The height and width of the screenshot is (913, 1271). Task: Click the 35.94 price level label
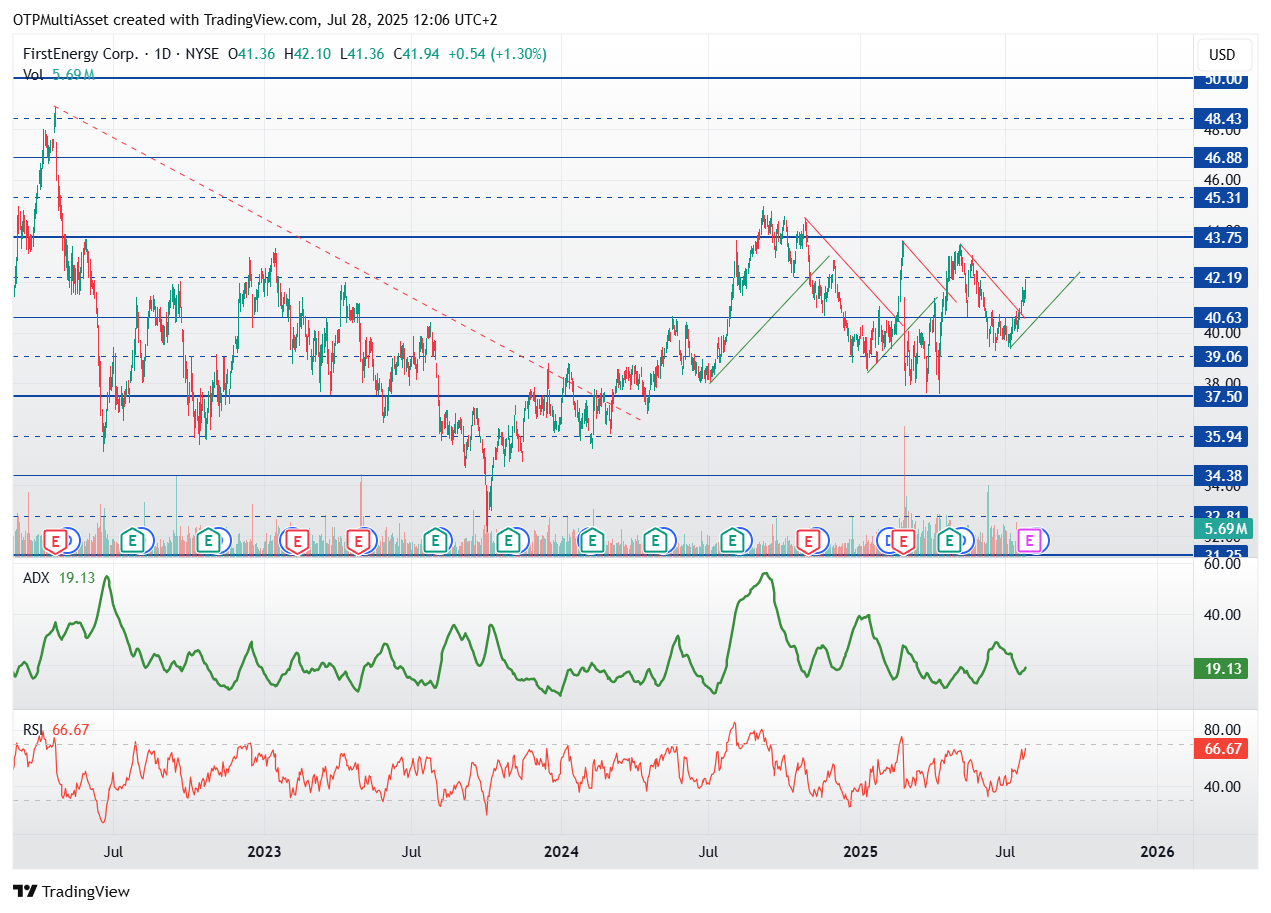[x=1221, y=436]
